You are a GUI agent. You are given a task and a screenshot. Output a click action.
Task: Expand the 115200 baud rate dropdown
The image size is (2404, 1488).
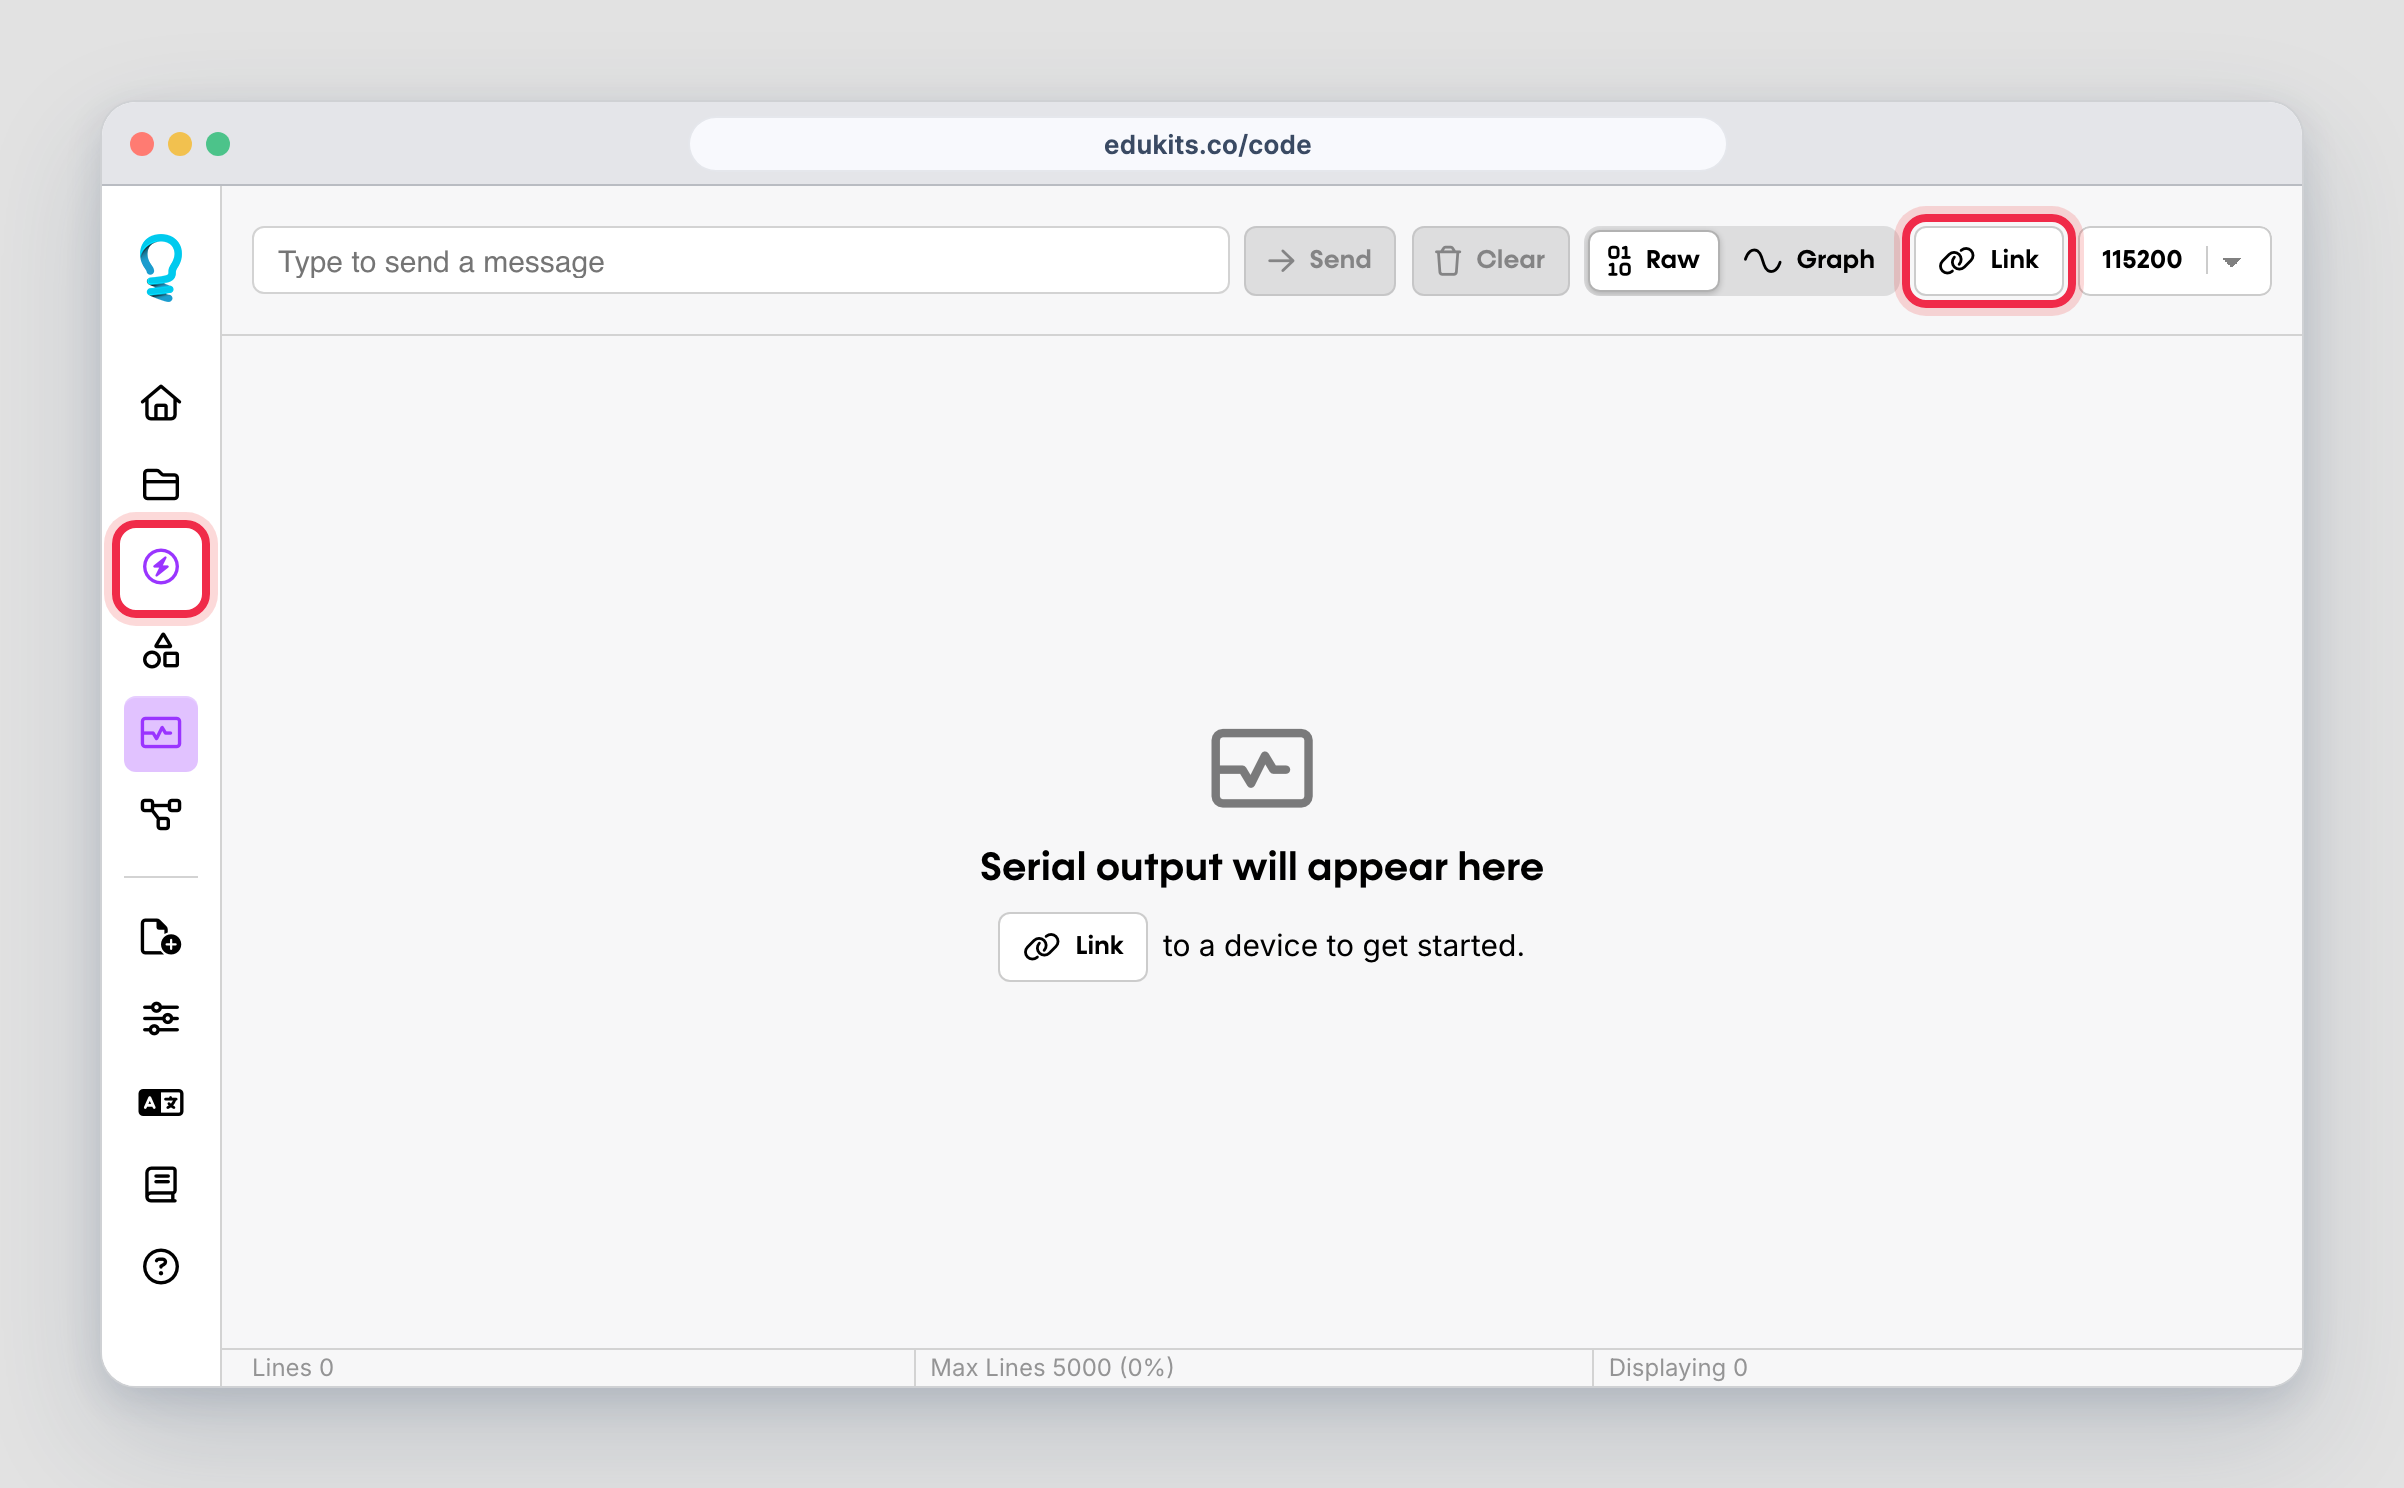click(x=2230, y=261)
